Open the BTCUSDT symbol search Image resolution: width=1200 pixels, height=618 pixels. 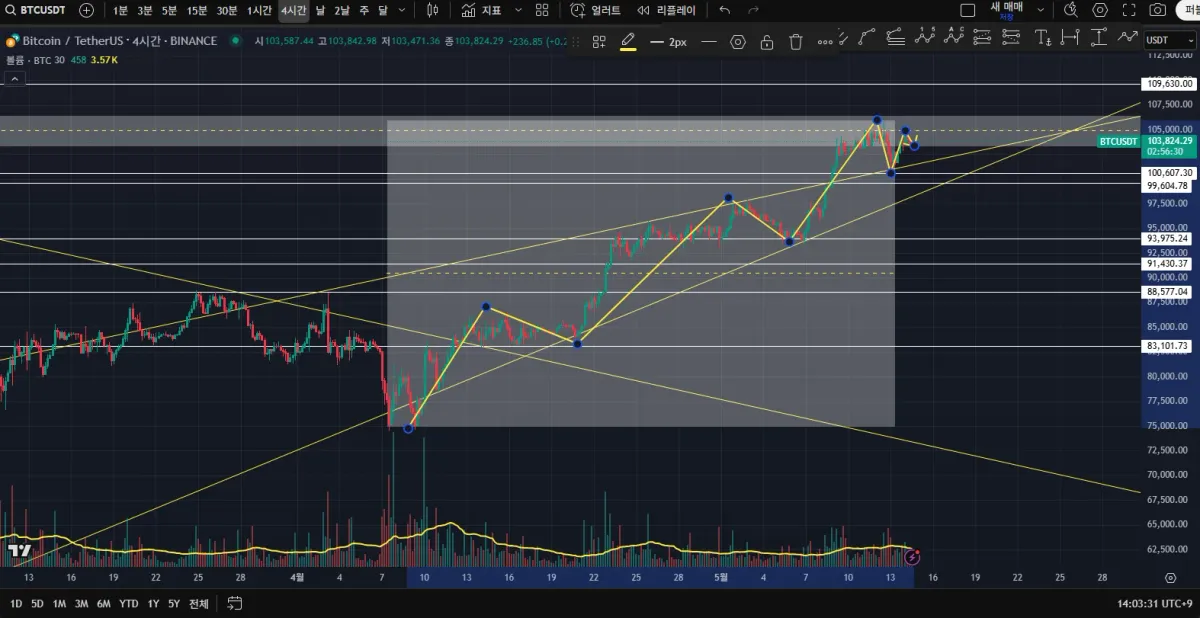(x=34, y=10)
